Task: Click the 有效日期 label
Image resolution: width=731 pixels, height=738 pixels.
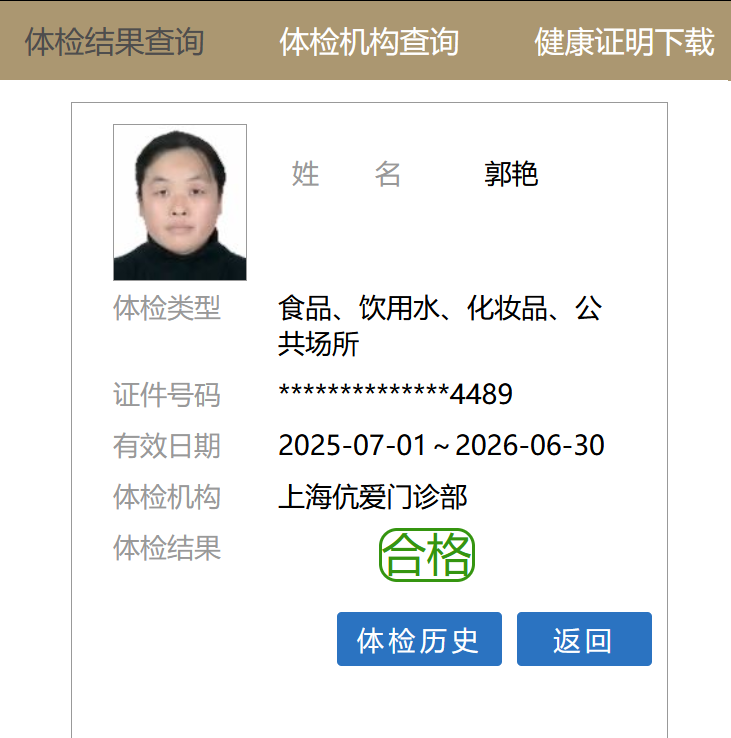Action: click(x=167, y=446)
